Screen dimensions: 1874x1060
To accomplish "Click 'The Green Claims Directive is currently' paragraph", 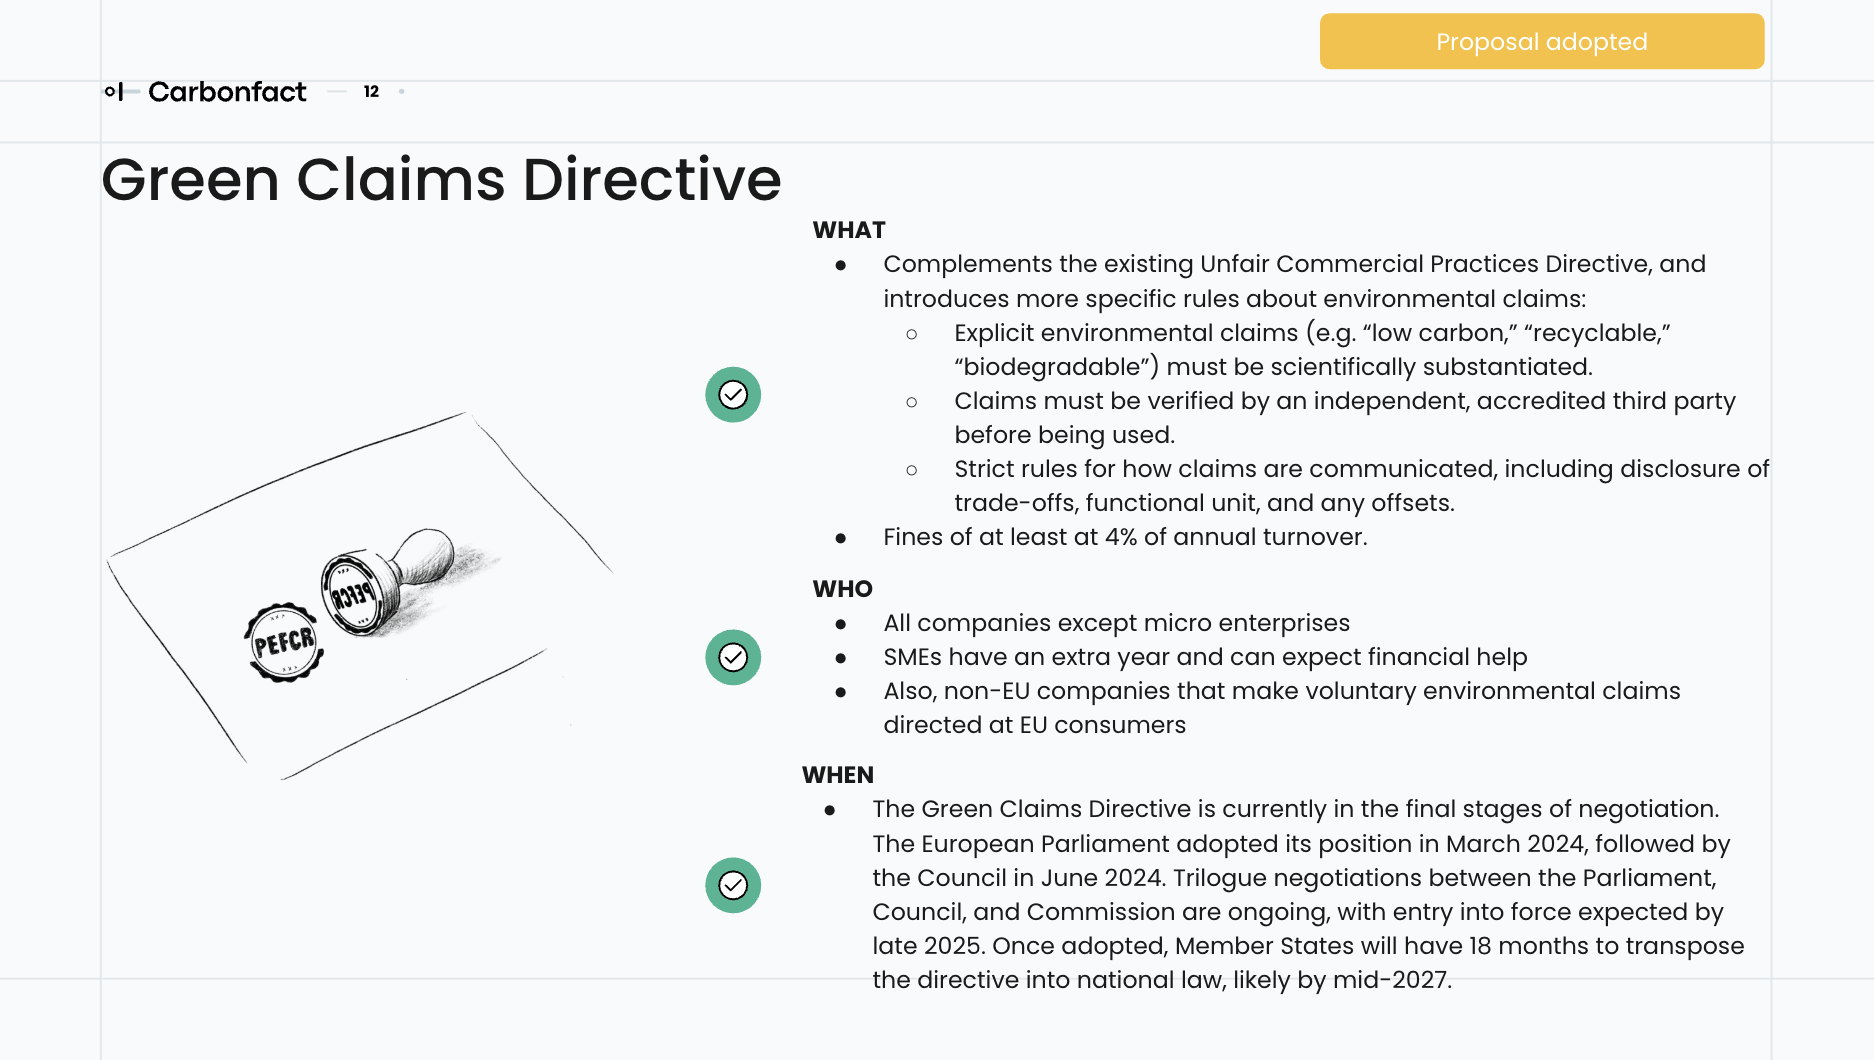I will click(x=1308, y=894).
